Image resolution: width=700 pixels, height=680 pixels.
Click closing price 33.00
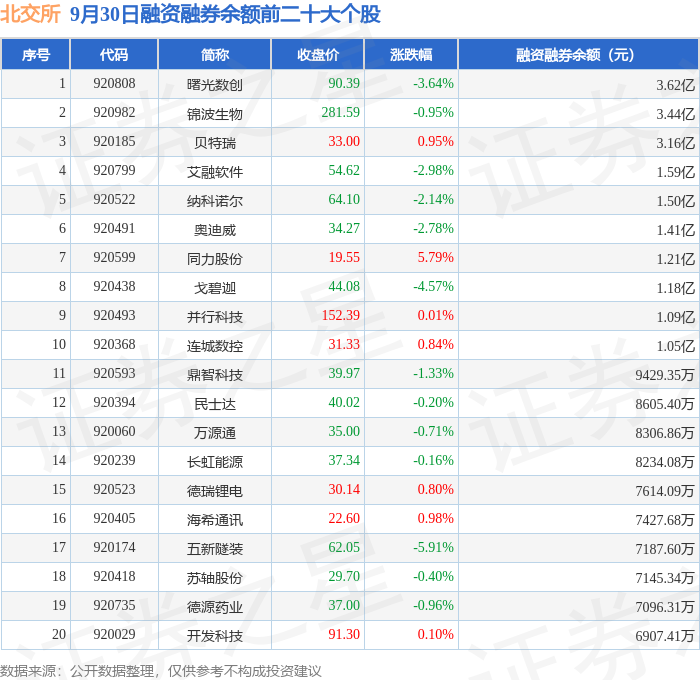pos(344,142)
